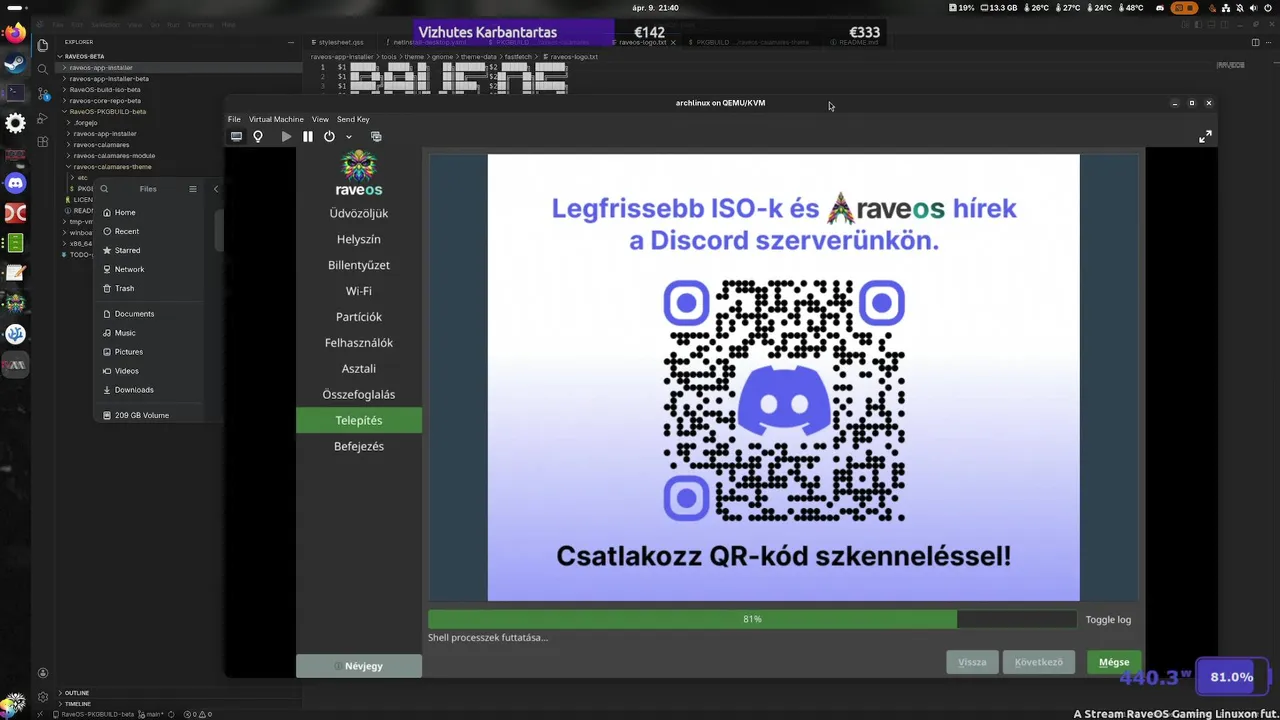Open Files hamburger menu
The height and width of the screenshot is (720, 1280).
(x=192, y=188)
